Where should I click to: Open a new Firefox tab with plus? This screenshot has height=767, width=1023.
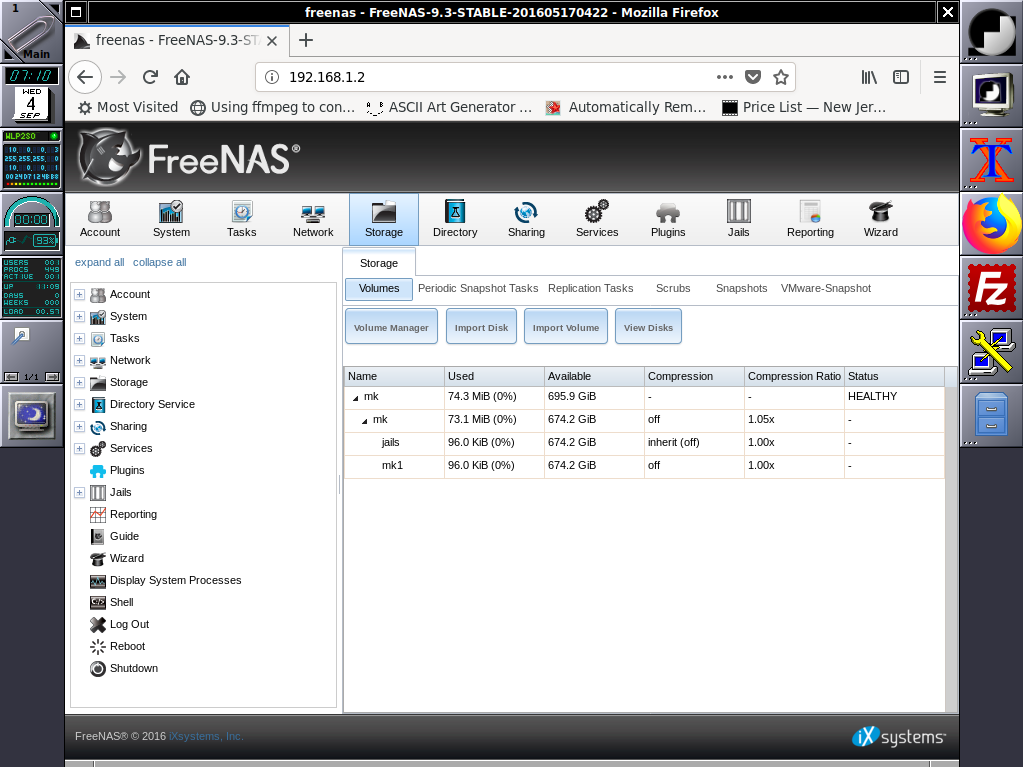pyautogui.click(x=306, y=40)
